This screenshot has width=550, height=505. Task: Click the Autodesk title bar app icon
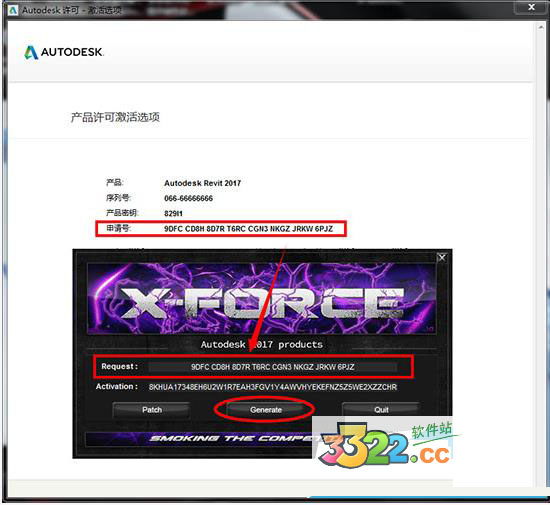pos(13,10)
